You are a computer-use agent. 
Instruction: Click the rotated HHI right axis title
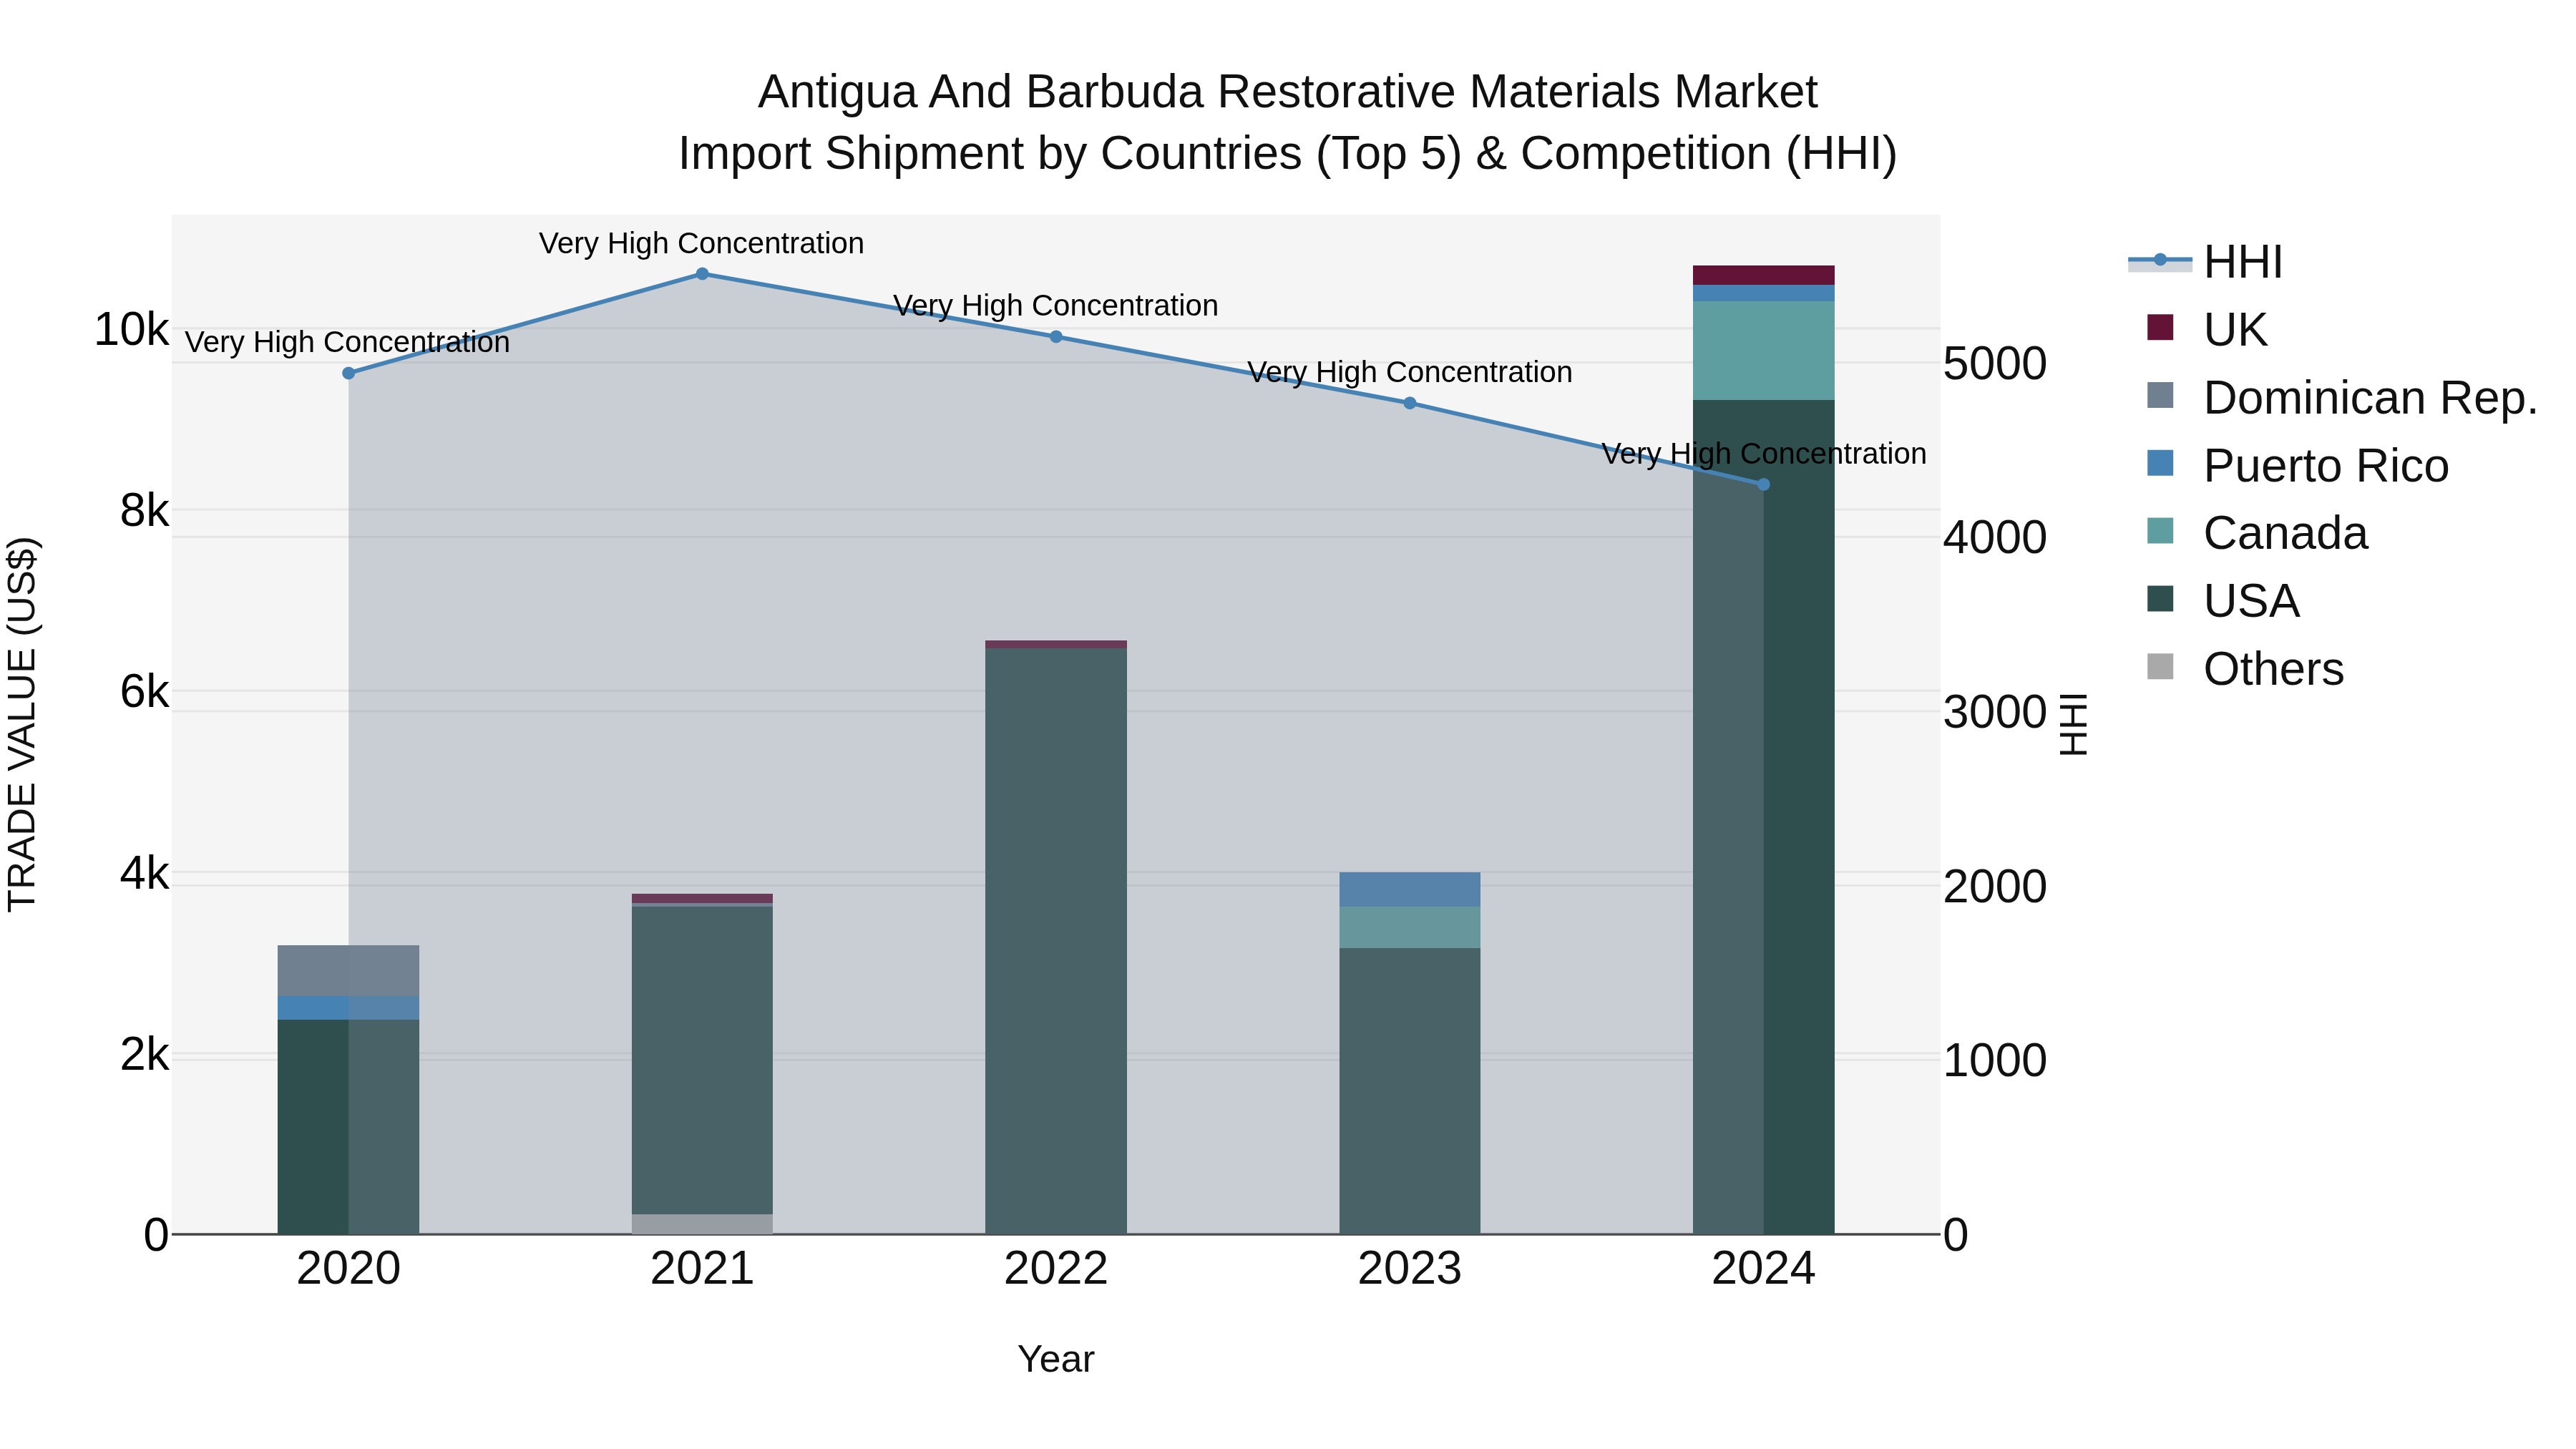[2075, 724]
